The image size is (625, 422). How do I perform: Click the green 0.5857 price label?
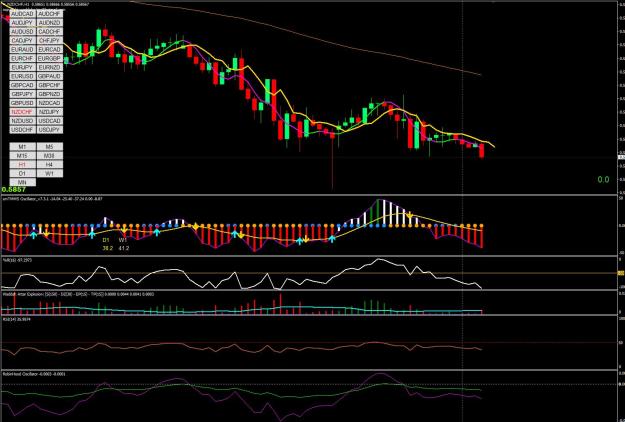14,190
